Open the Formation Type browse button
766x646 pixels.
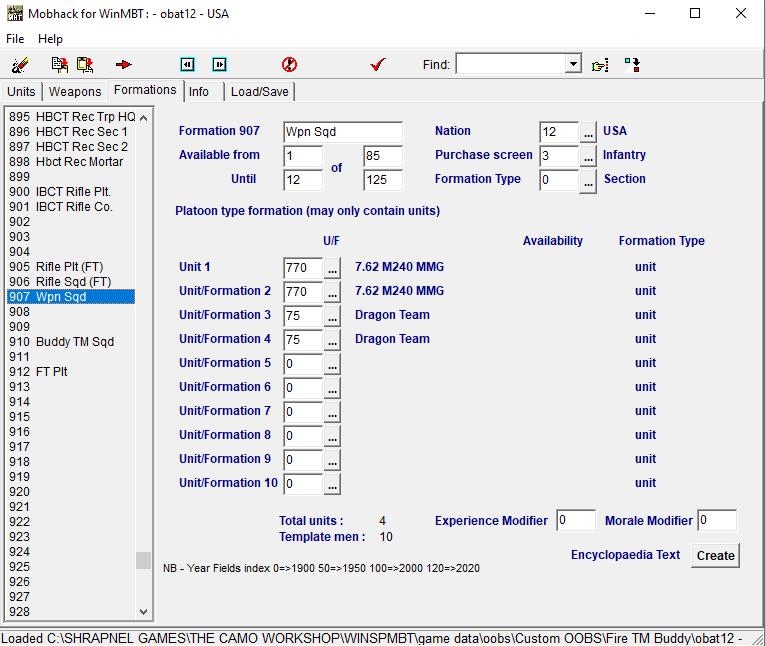(588, 180)
